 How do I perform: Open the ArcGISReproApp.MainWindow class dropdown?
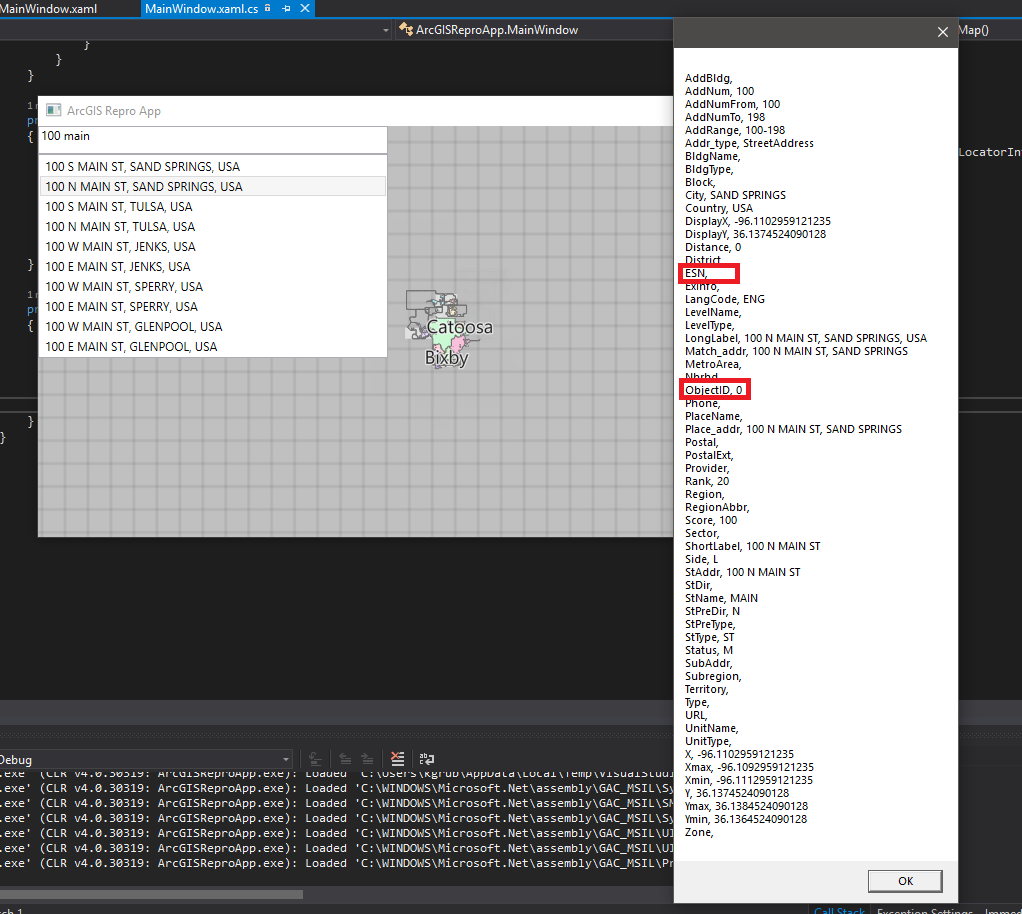tap(534, 30)
